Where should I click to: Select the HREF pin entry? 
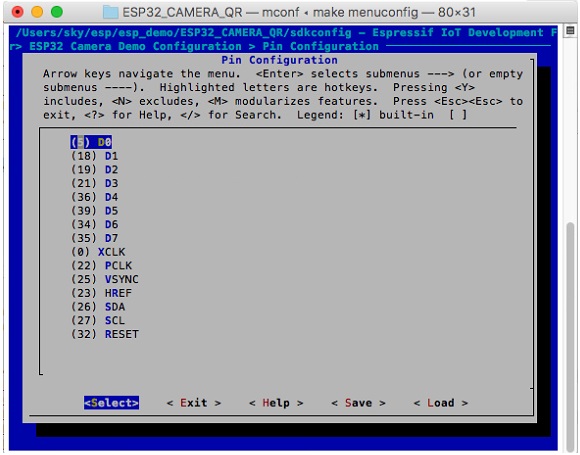click(x=101, y=293)
